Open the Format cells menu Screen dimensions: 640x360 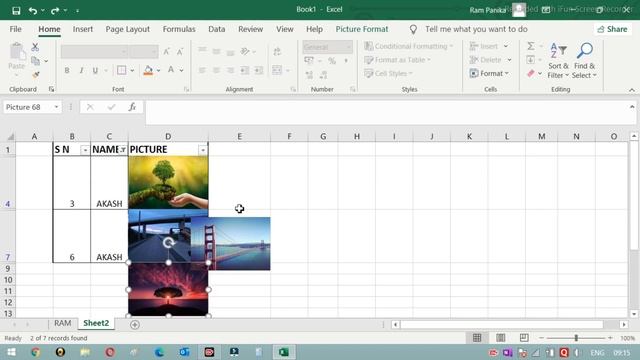pyautogui.click(x=489, y=73)
